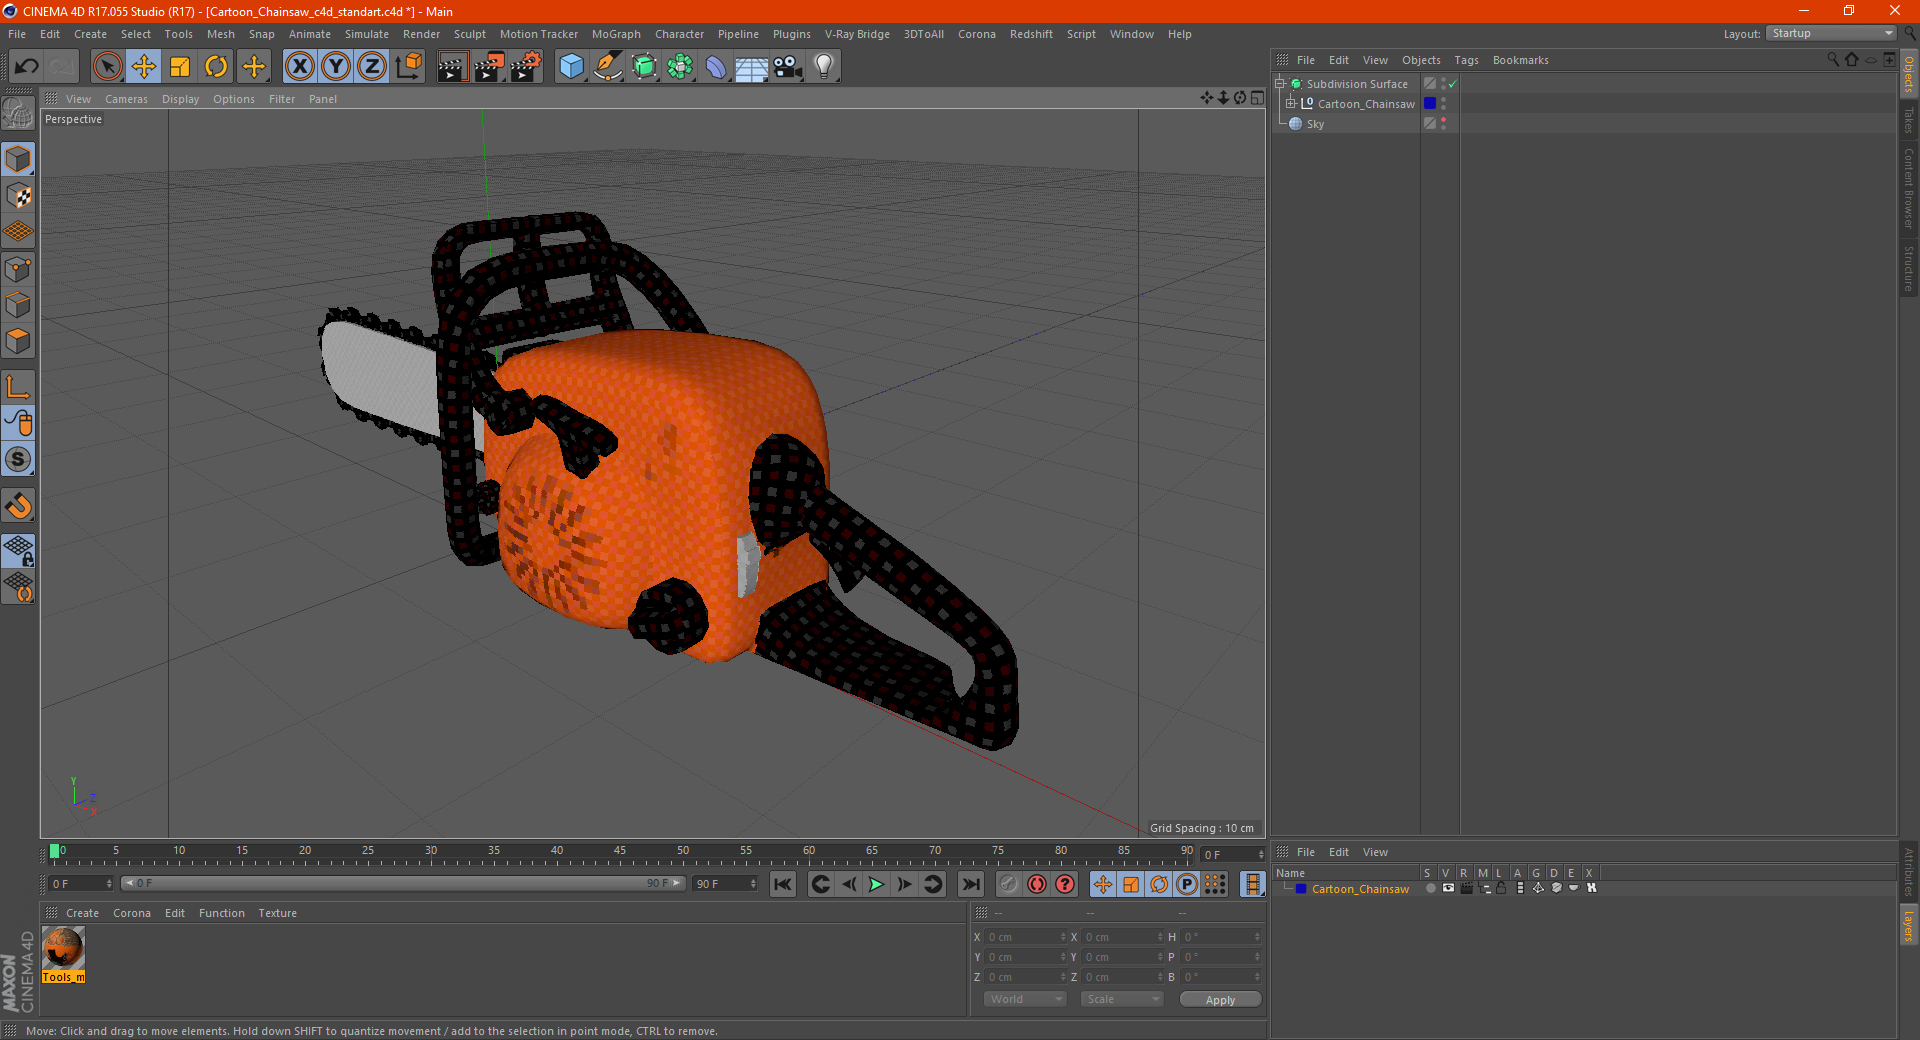Open the Character menu
Screen dimensions: 1920x1040
coord(679,34)
